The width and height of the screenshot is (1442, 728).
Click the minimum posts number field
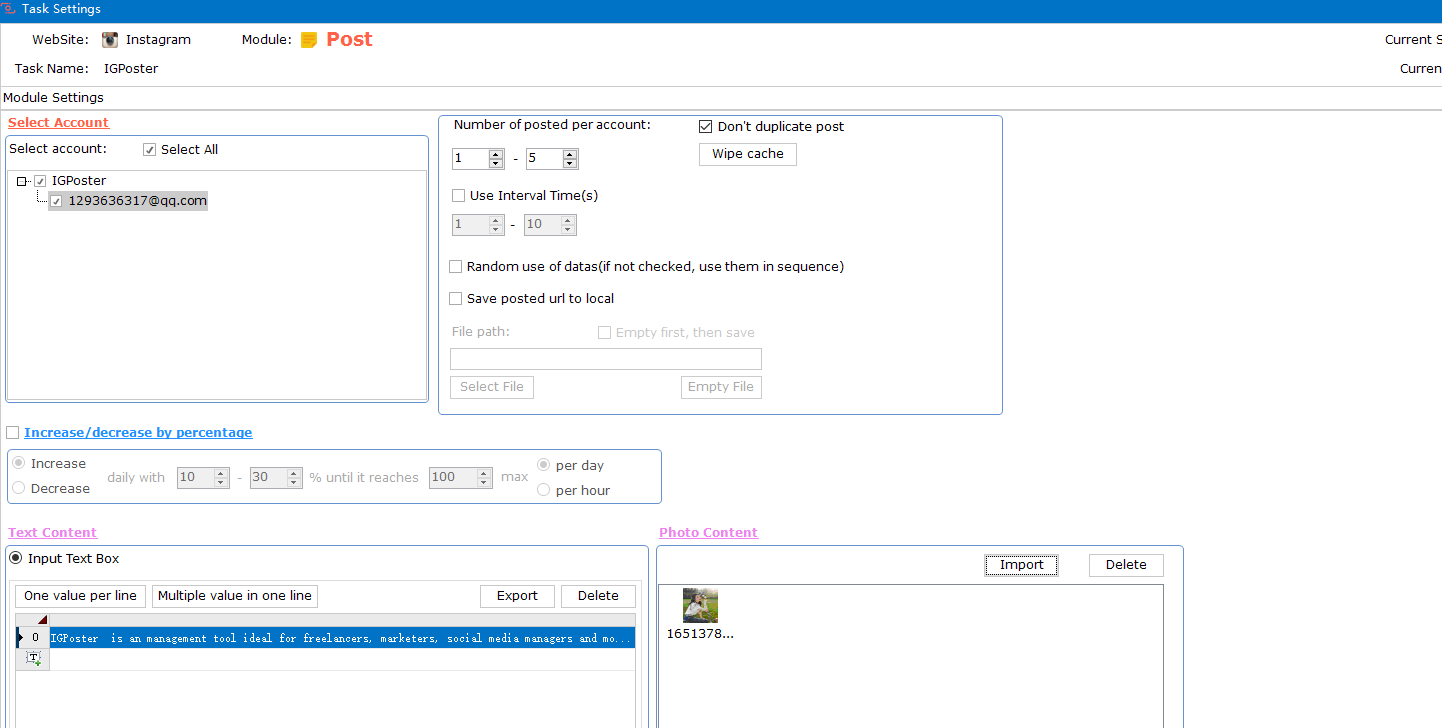pos(470,159)
